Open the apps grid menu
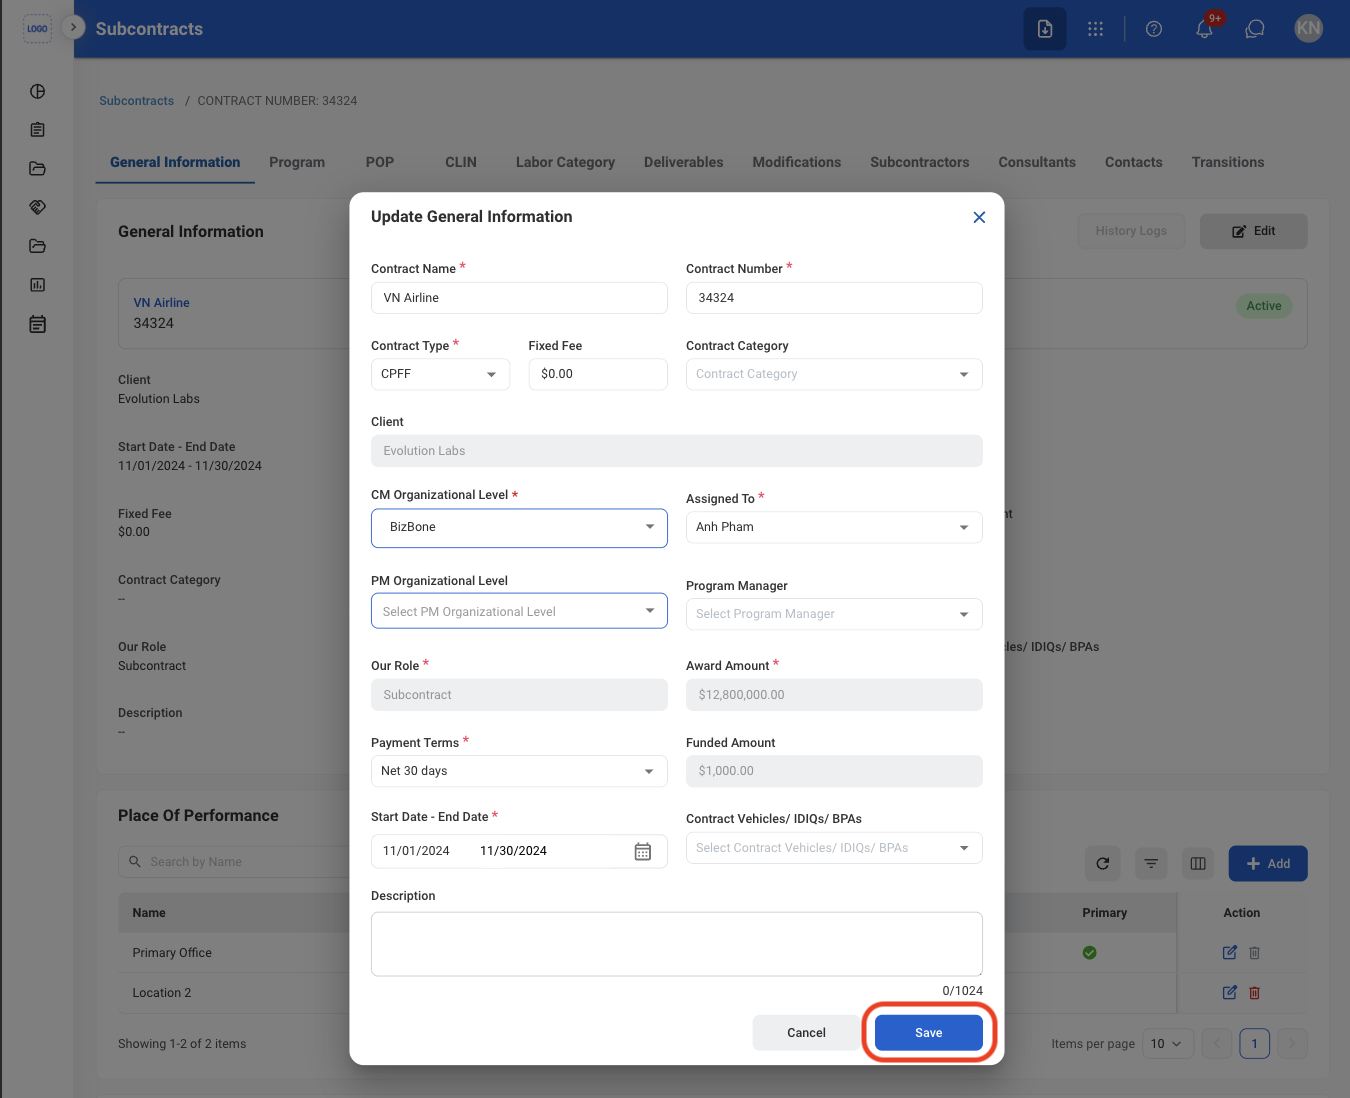This screenshot has height=1098, width=1350. [x=1096, y=29]
